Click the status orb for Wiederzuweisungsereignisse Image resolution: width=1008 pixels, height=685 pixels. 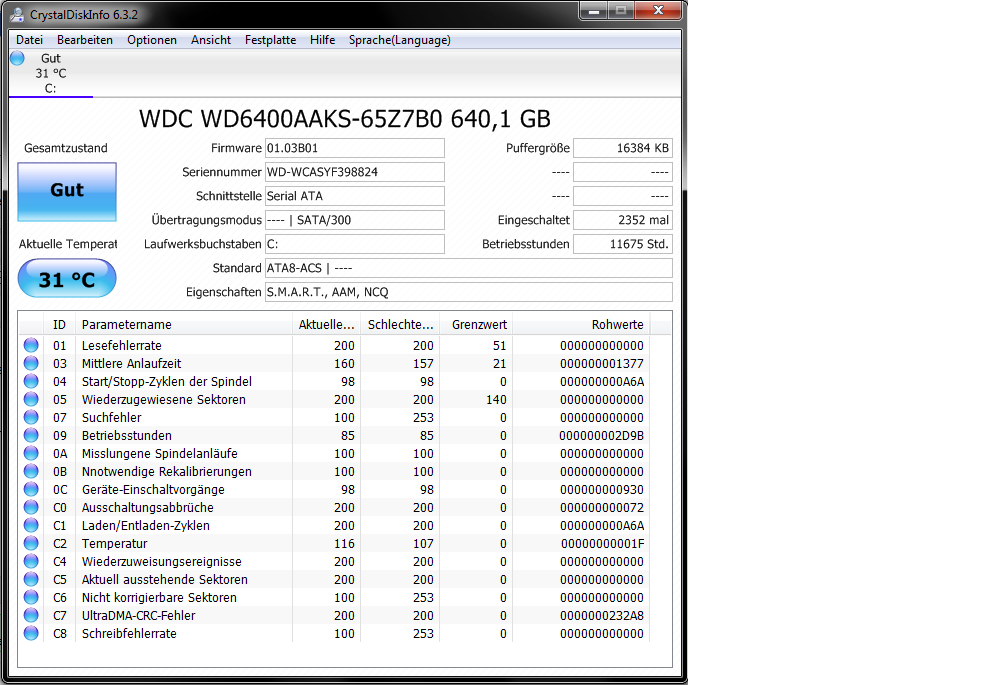click(x=31, y=561)
